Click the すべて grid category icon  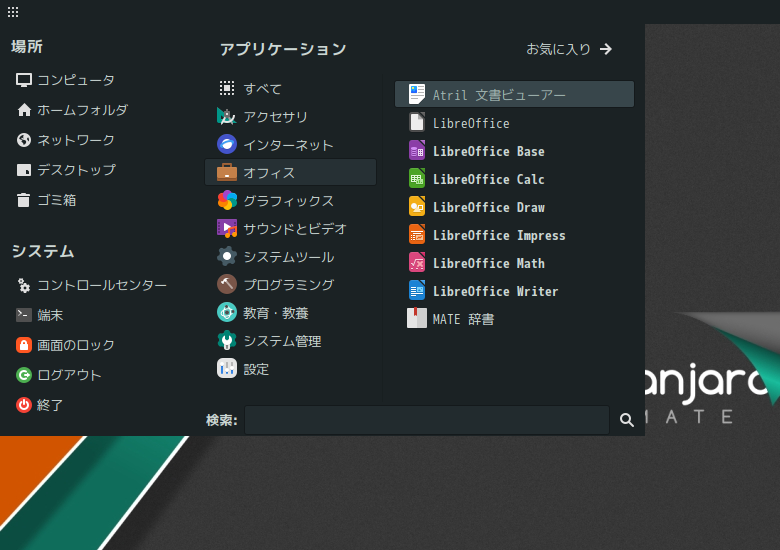click(227, 89)
